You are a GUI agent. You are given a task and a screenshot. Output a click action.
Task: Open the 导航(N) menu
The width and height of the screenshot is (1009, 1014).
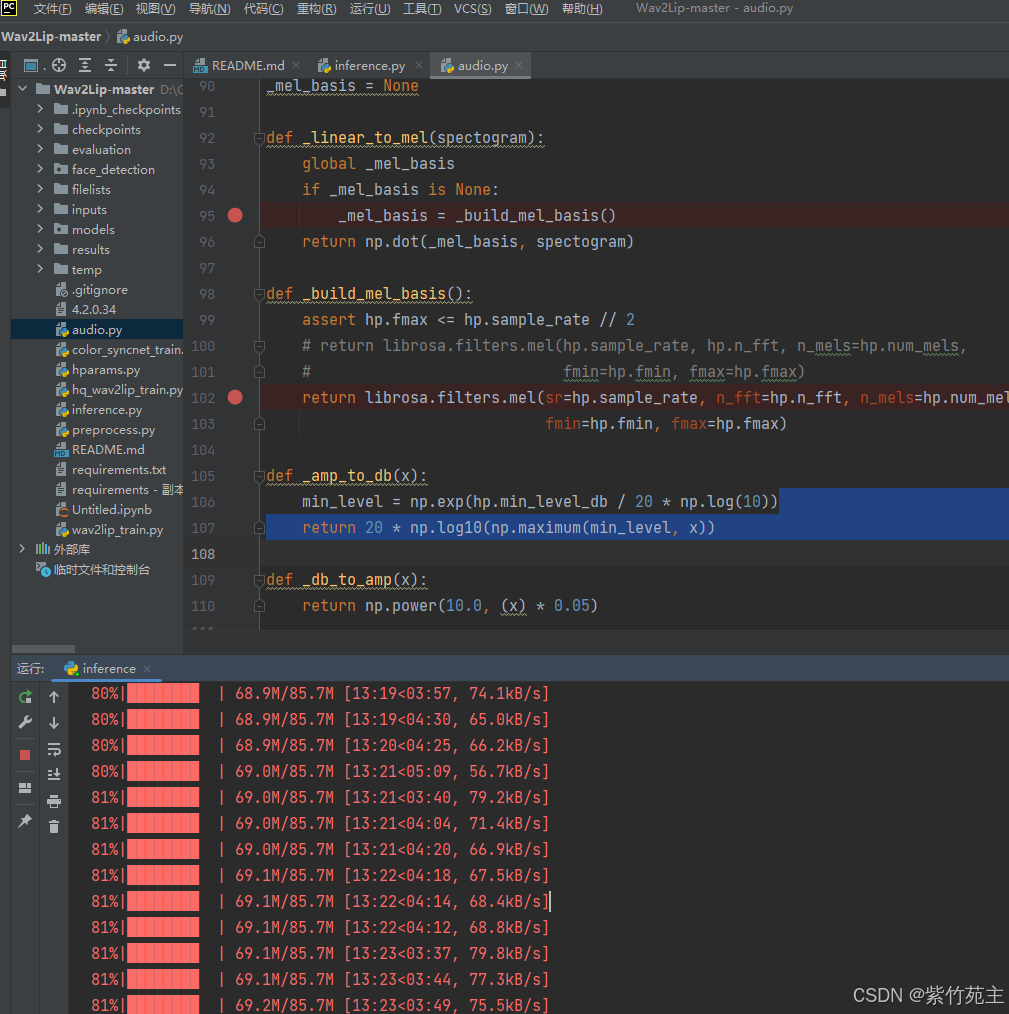tap(209, 8)
